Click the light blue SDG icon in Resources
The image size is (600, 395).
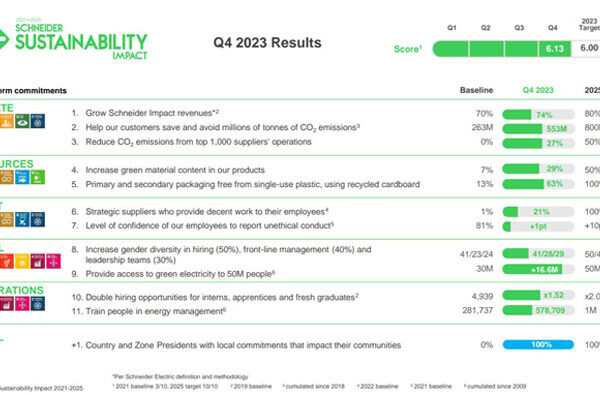click(22, 177)
